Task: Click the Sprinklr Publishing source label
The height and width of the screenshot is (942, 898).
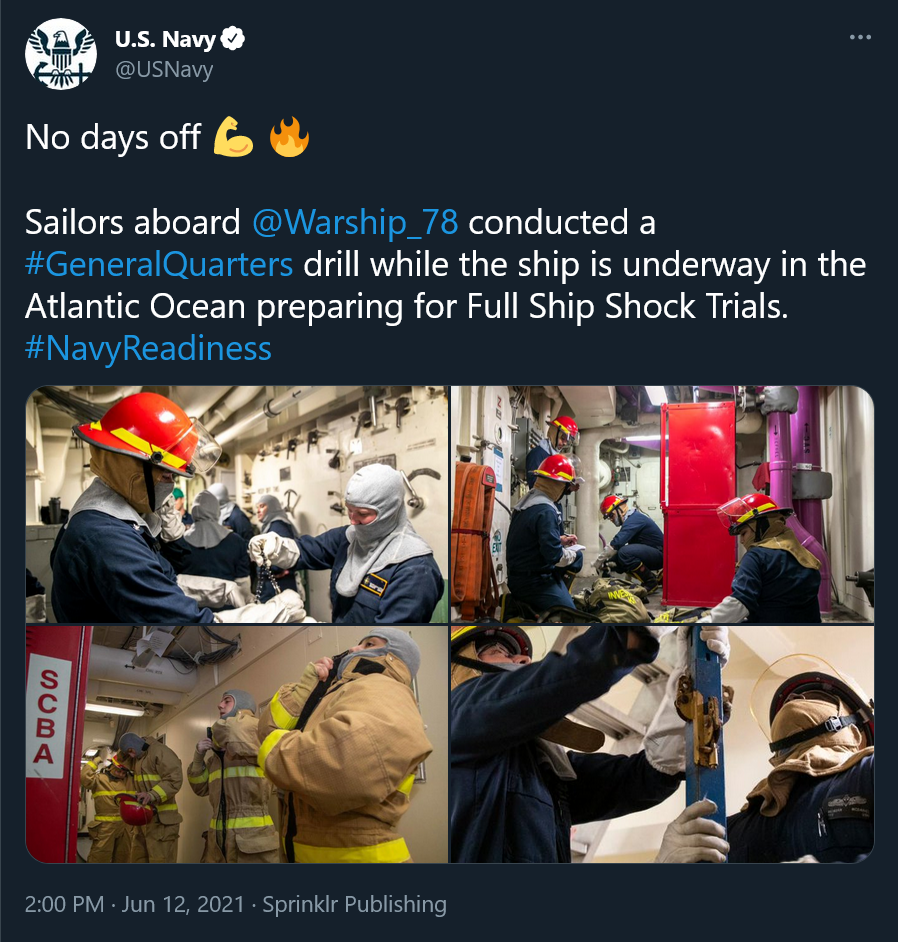Action: point(354,904)
